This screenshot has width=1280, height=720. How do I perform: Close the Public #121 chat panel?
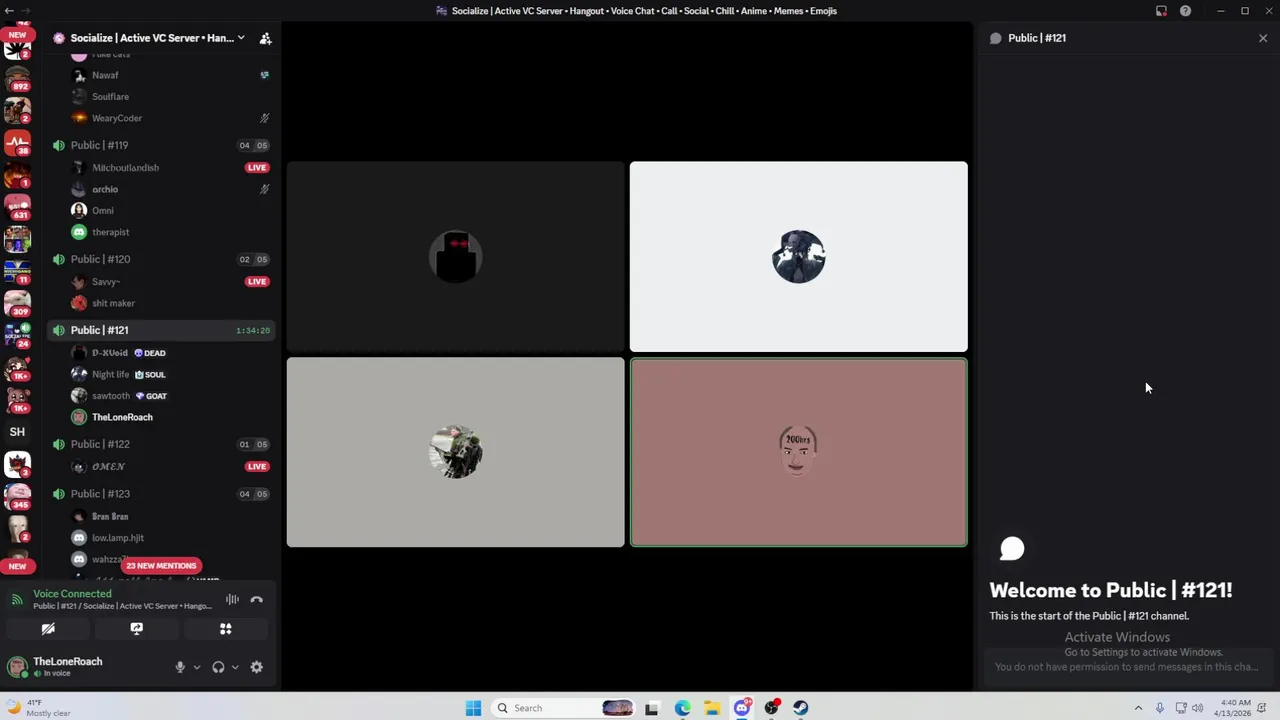[x=1263, y=38]
